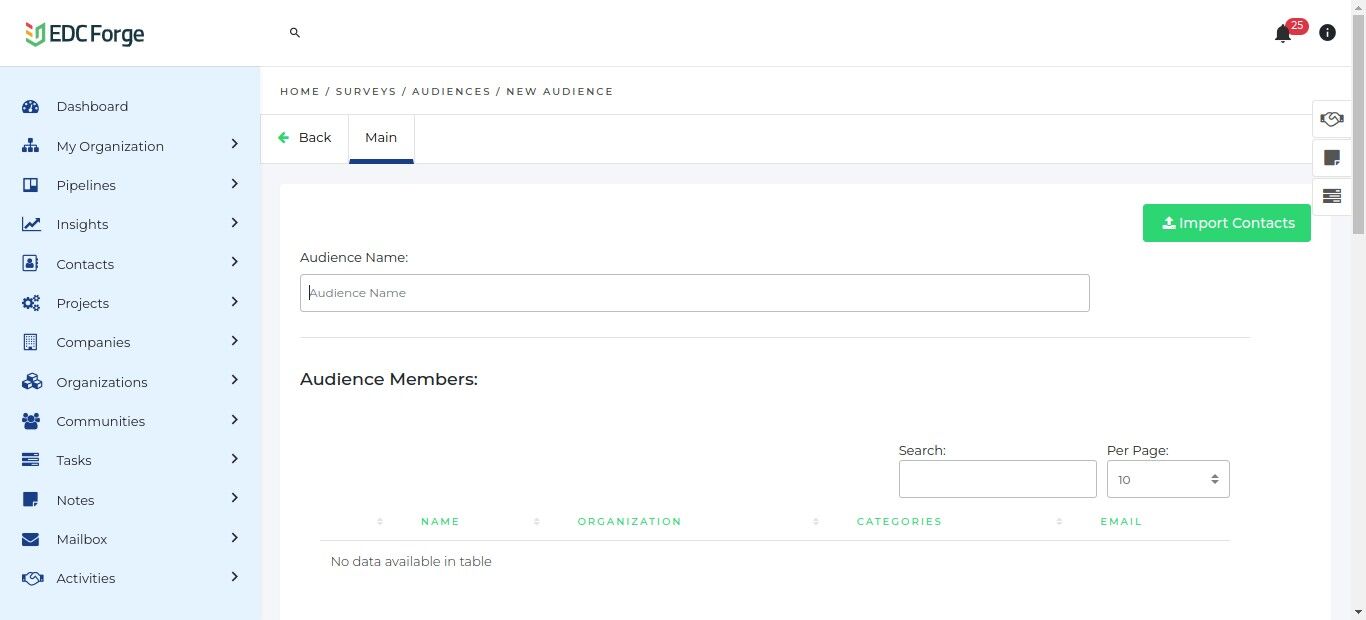
Task: Expand the Communities menu chevron
Action: (x=234, y=420)
